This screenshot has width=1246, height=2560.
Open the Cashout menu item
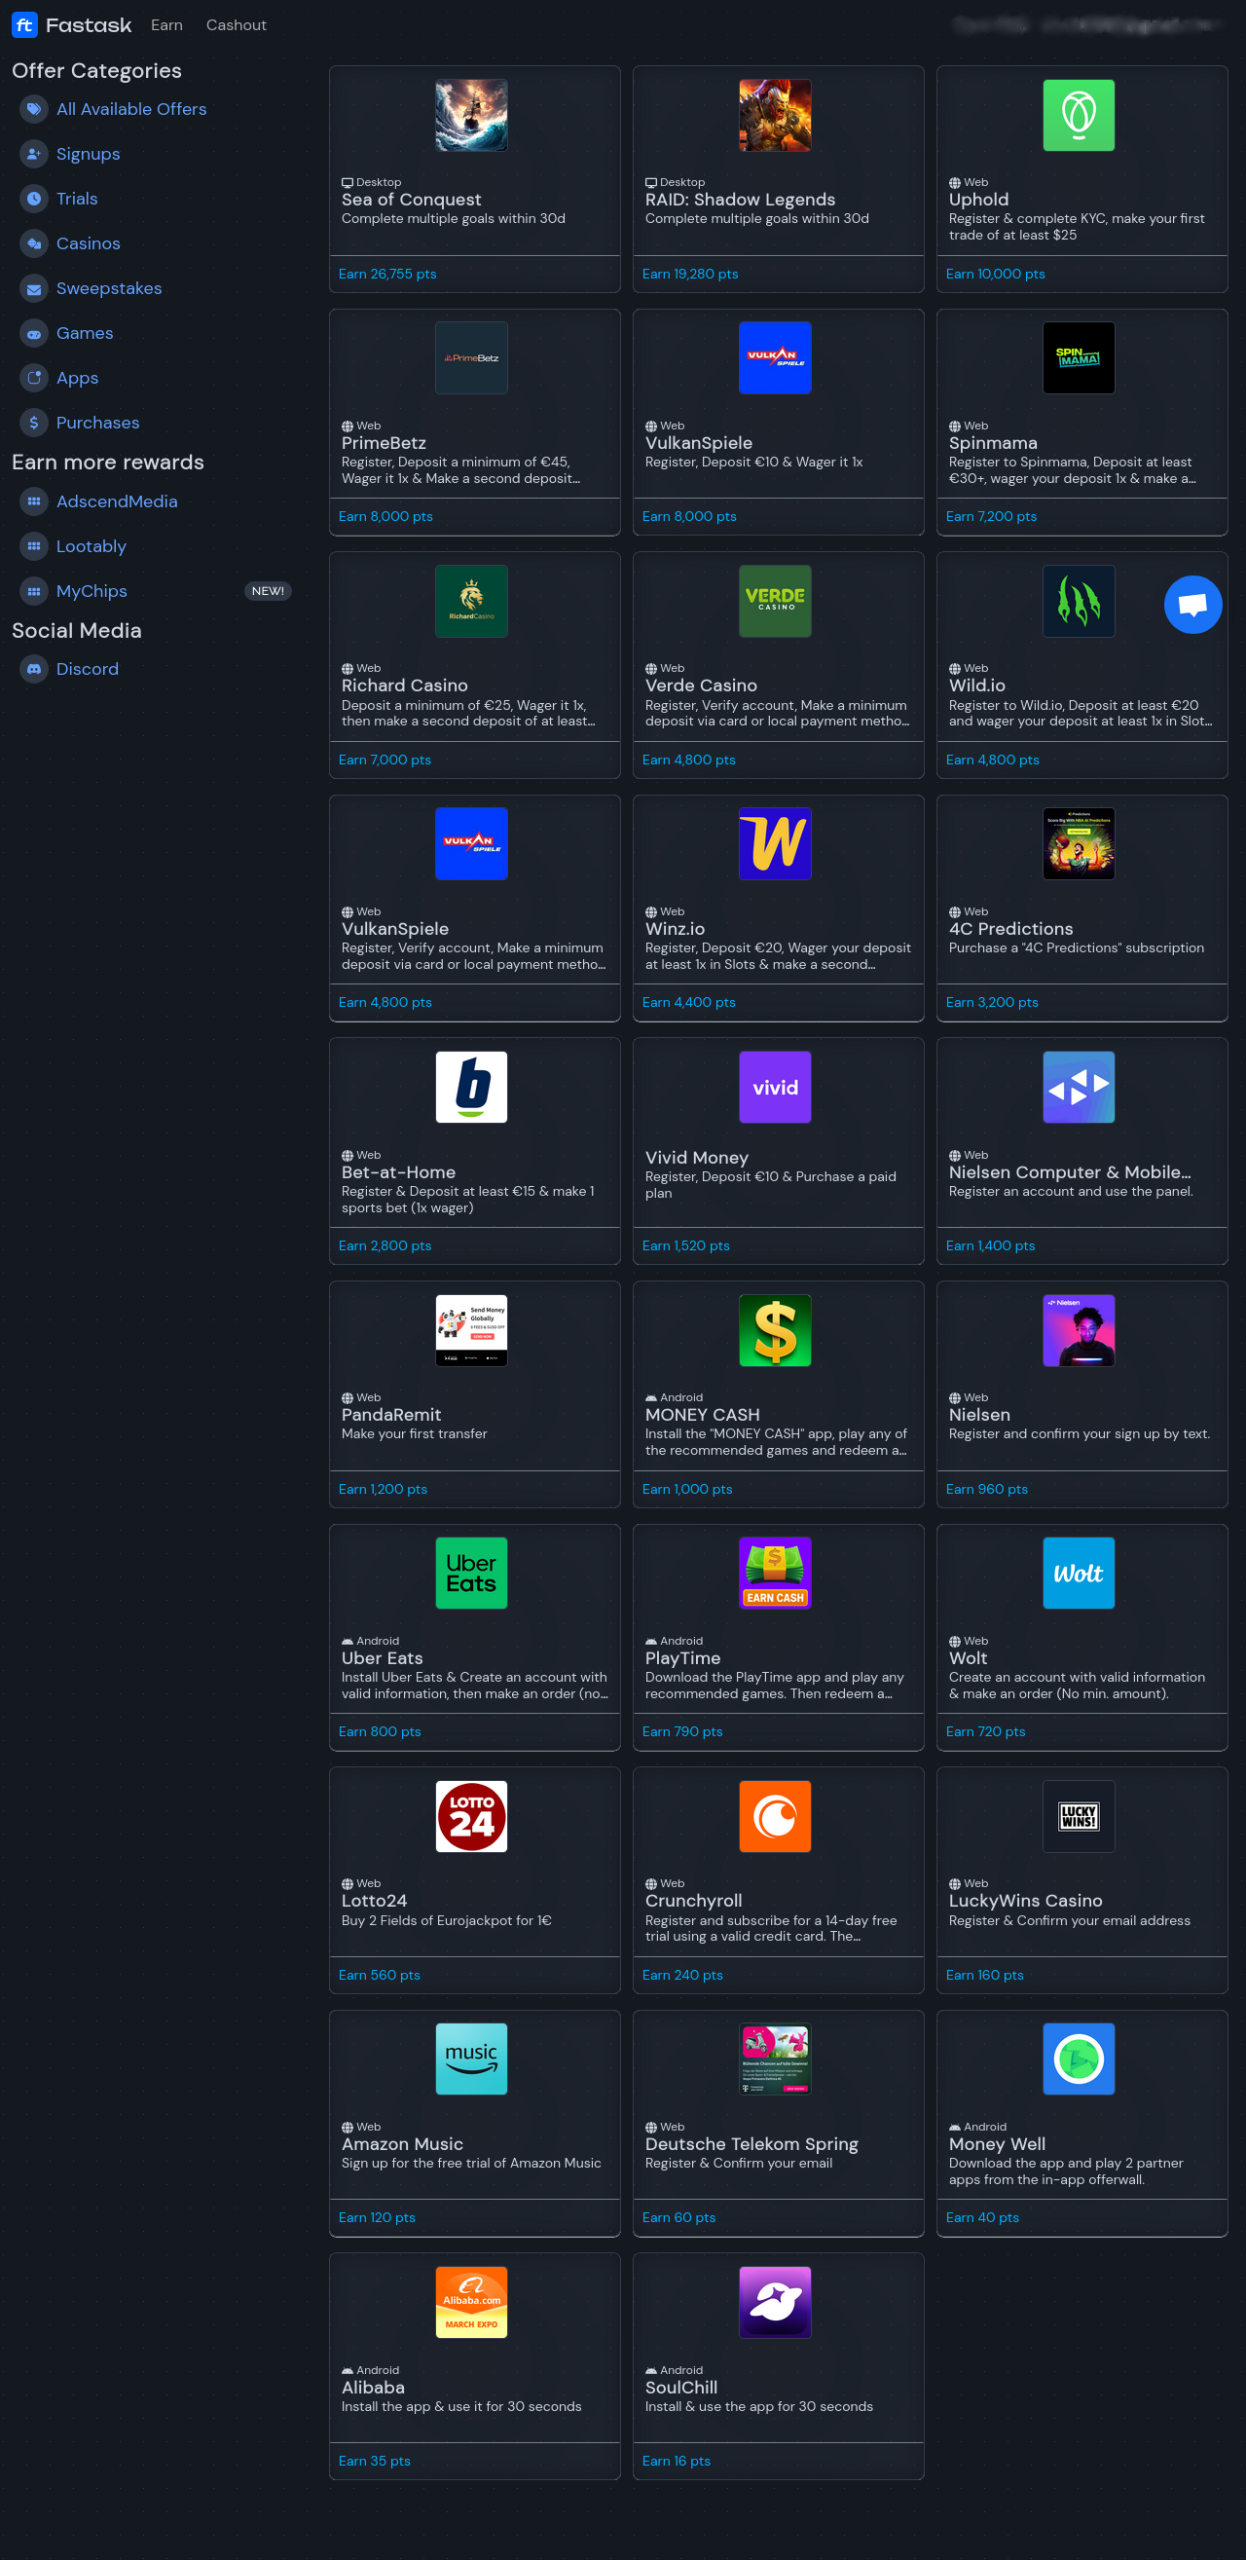coord(236,25)
